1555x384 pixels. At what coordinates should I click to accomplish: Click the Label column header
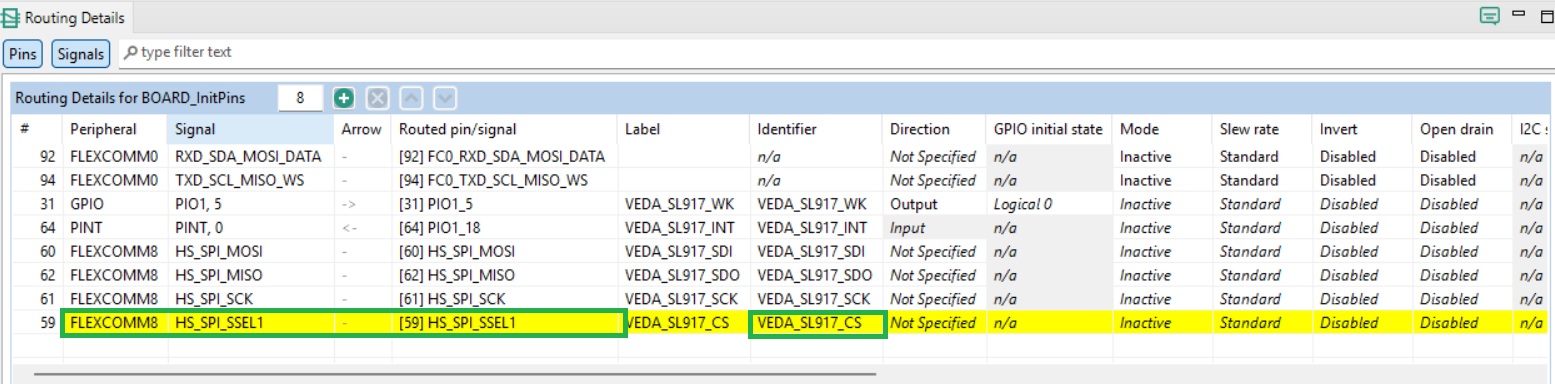(x=683, y=129)
